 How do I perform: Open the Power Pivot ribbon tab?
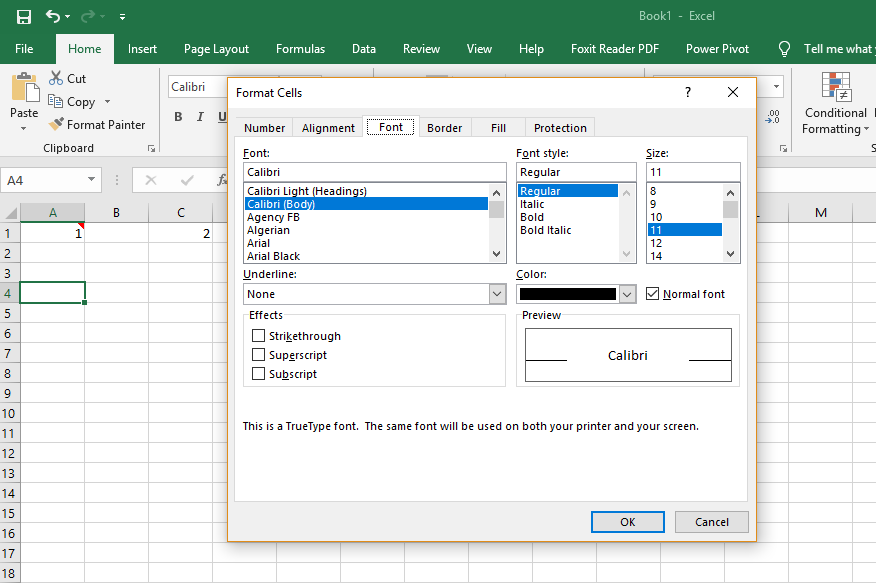[x=717, y=49]
